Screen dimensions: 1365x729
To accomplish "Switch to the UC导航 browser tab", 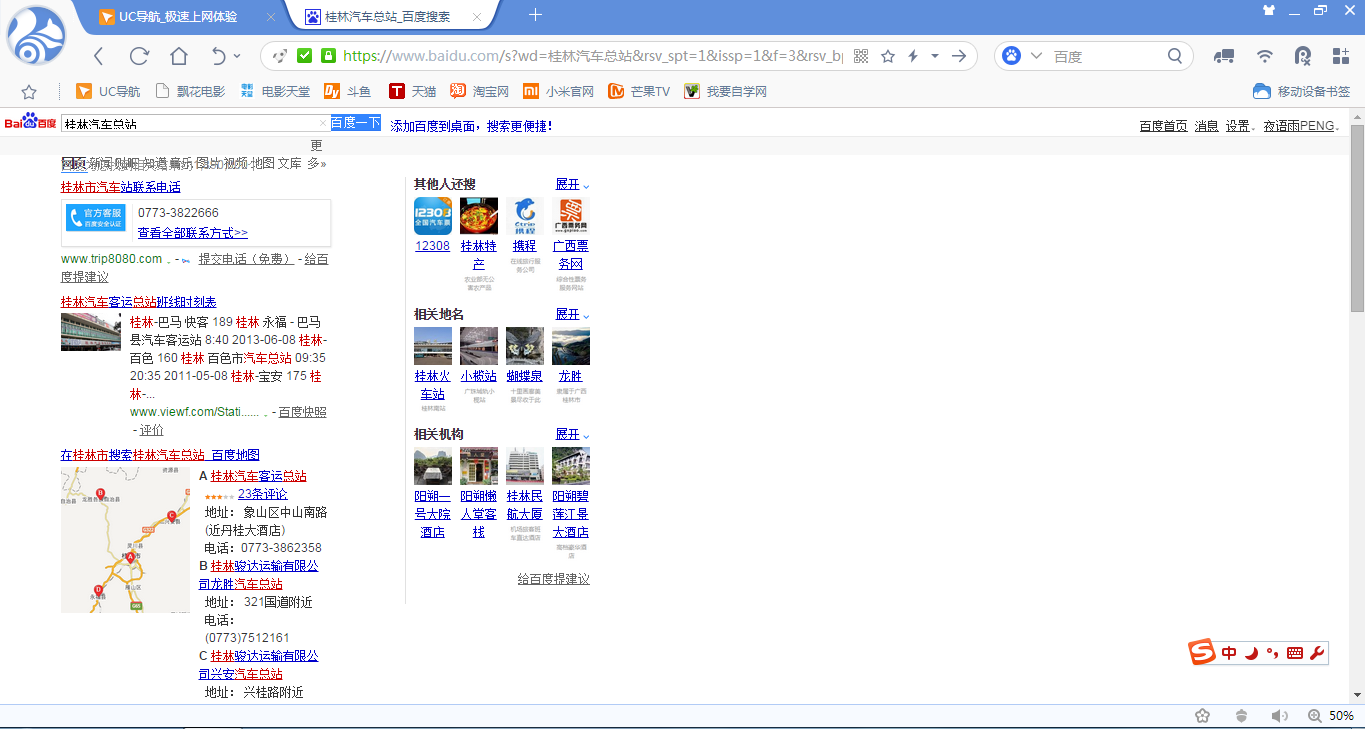I will 178,16.
